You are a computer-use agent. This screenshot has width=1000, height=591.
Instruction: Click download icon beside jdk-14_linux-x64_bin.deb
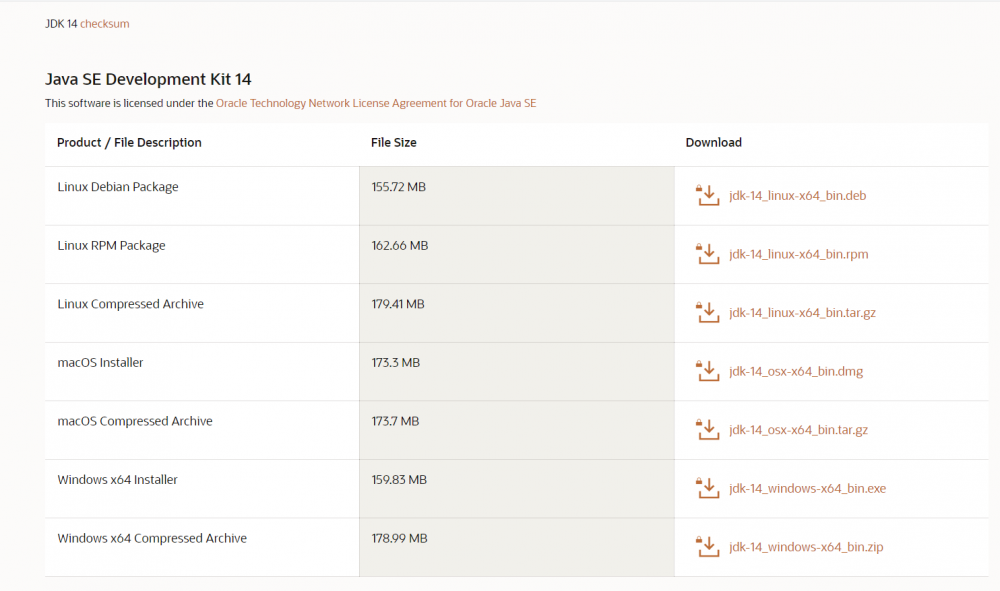pyautogui.click(x=707, y=195)
